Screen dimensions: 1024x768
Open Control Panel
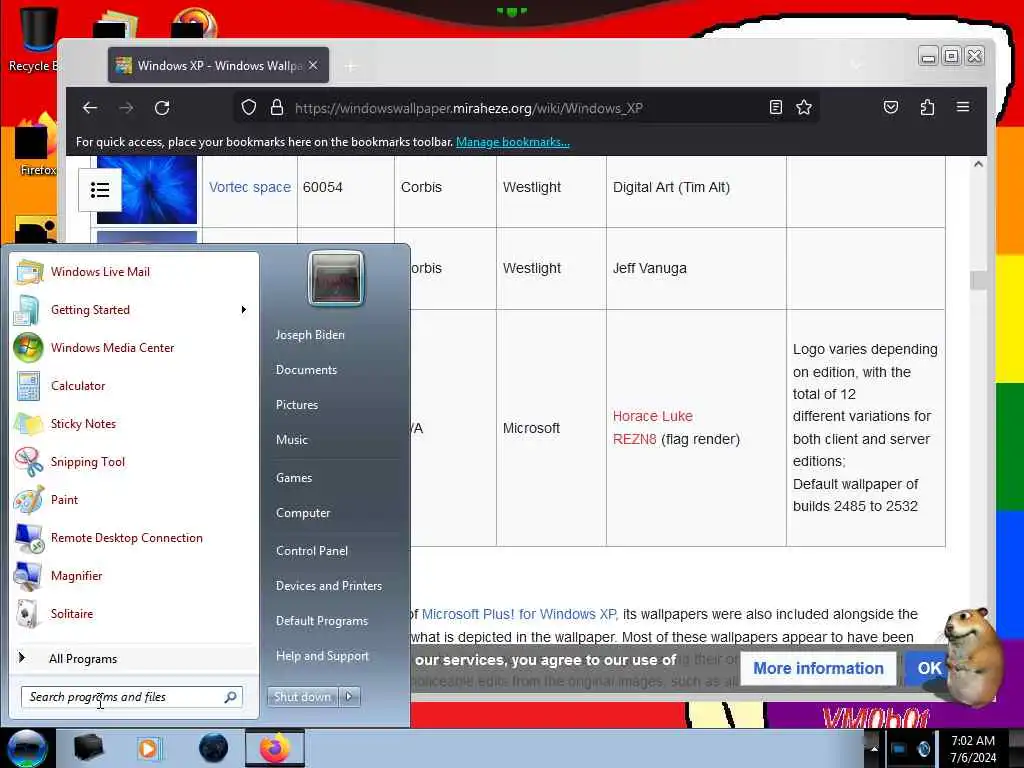pyautogui.click(x=312, y=551)
